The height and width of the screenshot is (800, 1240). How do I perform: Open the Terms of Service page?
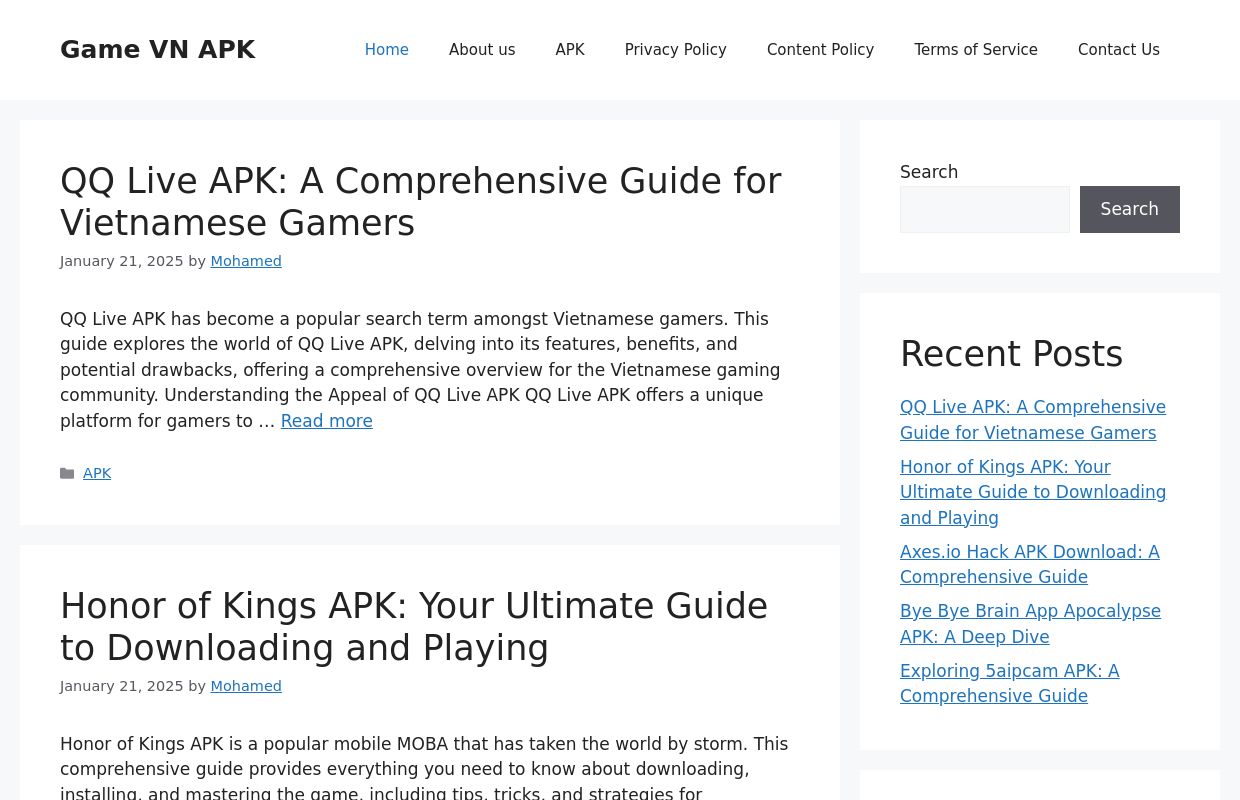coord(975,50)
